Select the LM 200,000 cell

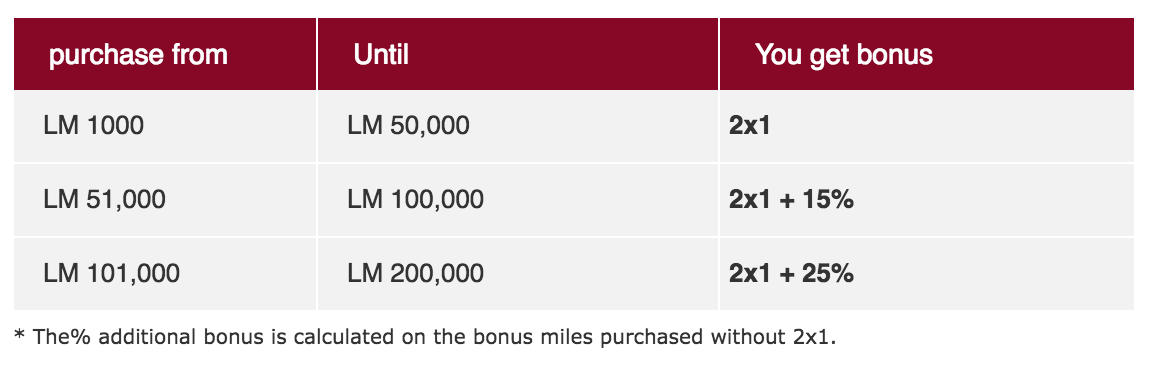click(518, 274)
